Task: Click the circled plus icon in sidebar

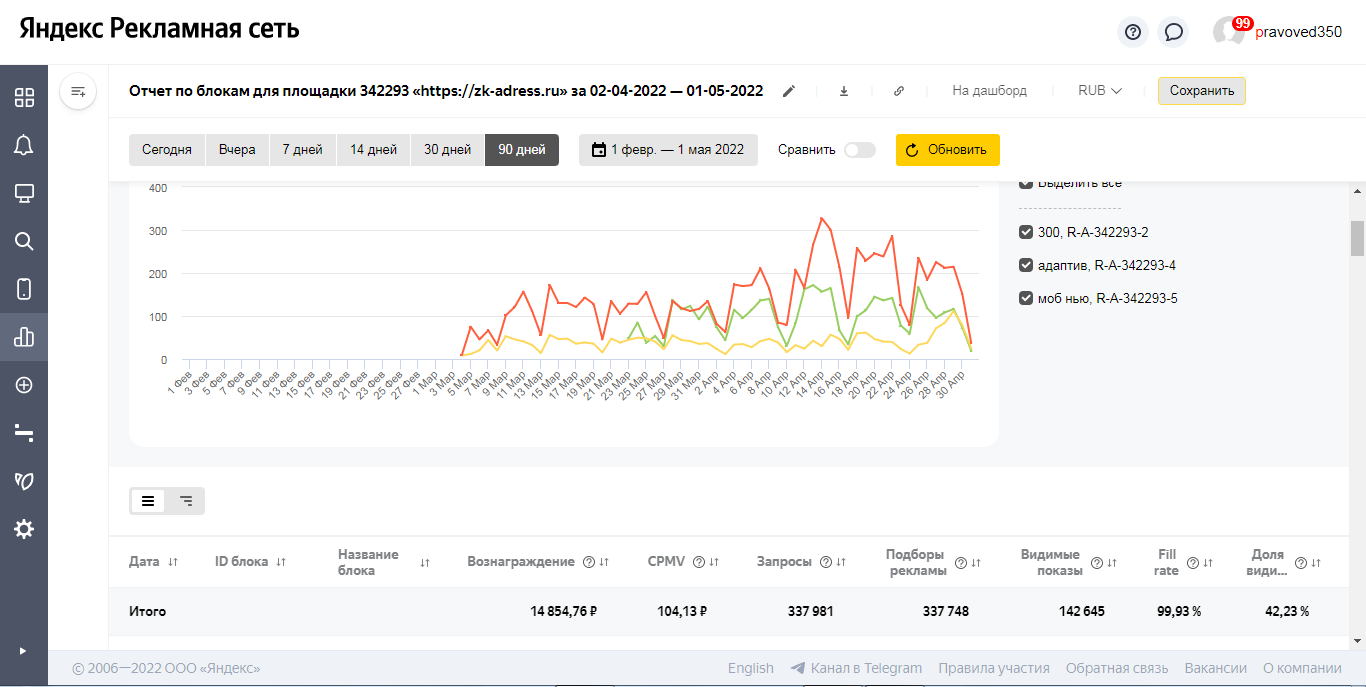Action: (x=24, y=385)
